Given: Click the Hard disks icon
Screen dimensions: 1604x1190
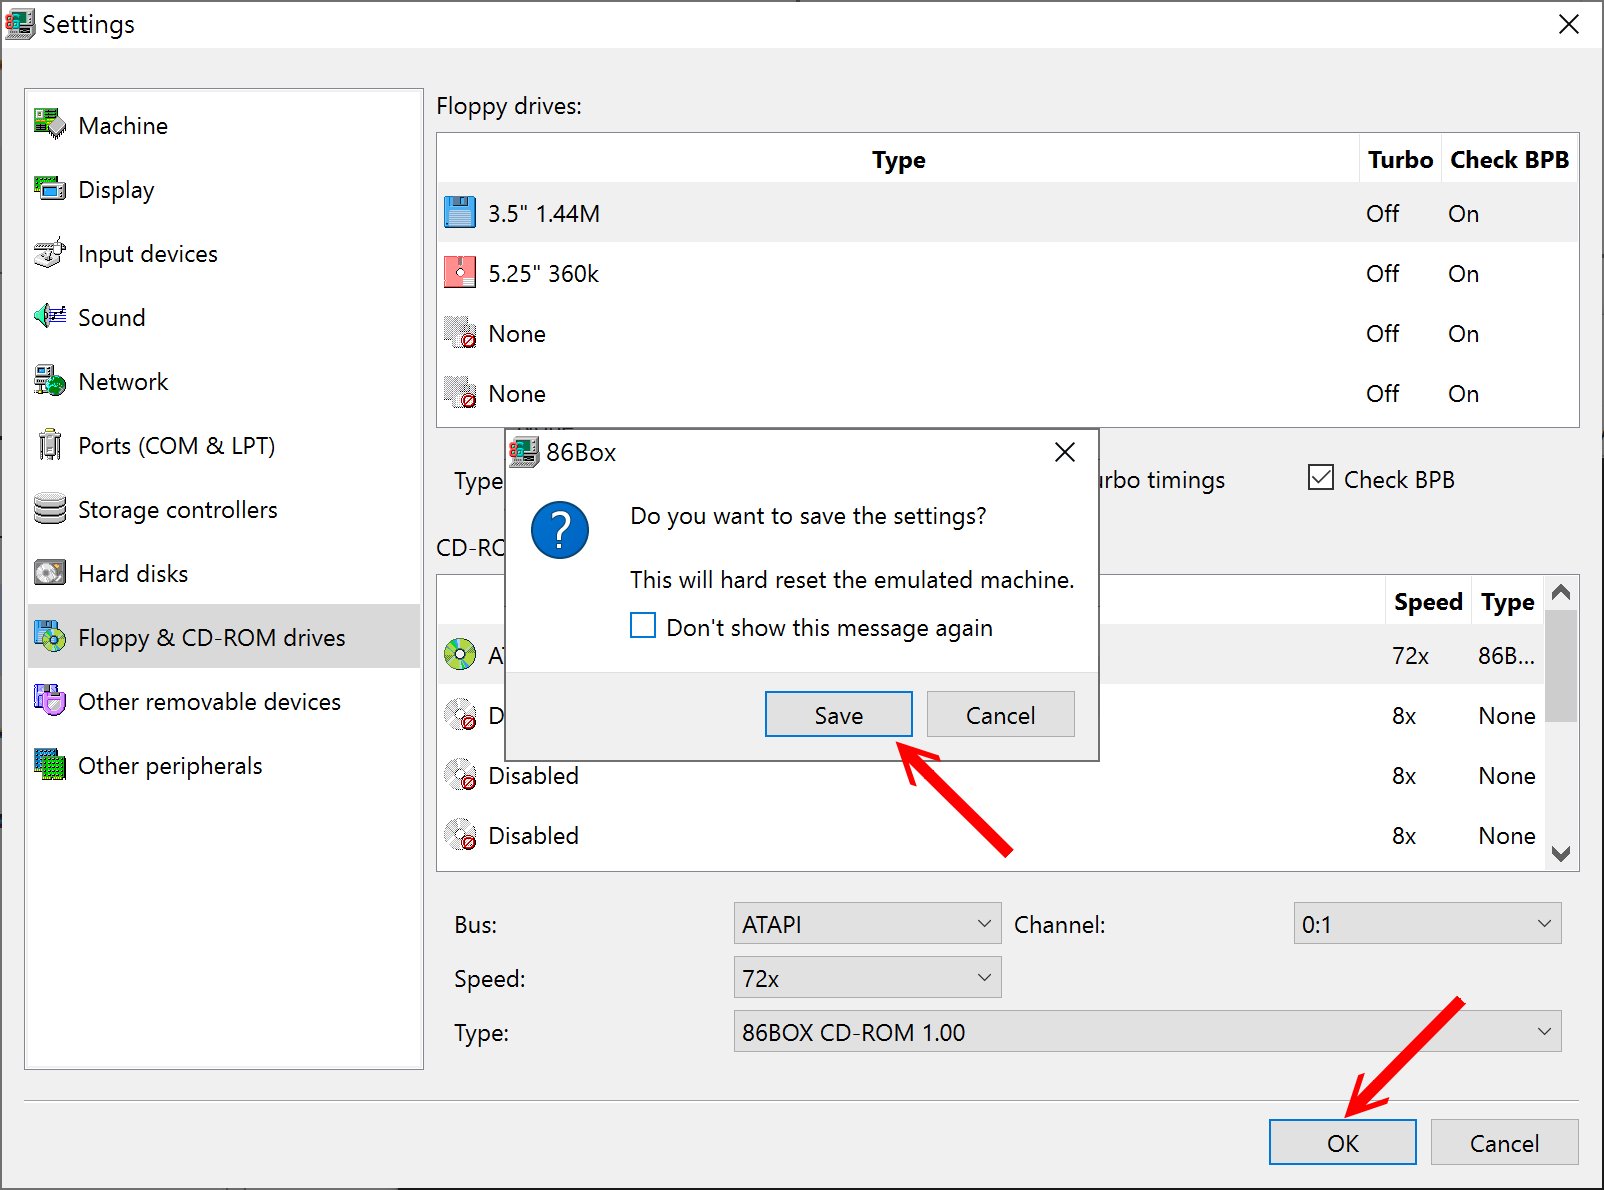Looking at the screenshot, I should point(50,573).
